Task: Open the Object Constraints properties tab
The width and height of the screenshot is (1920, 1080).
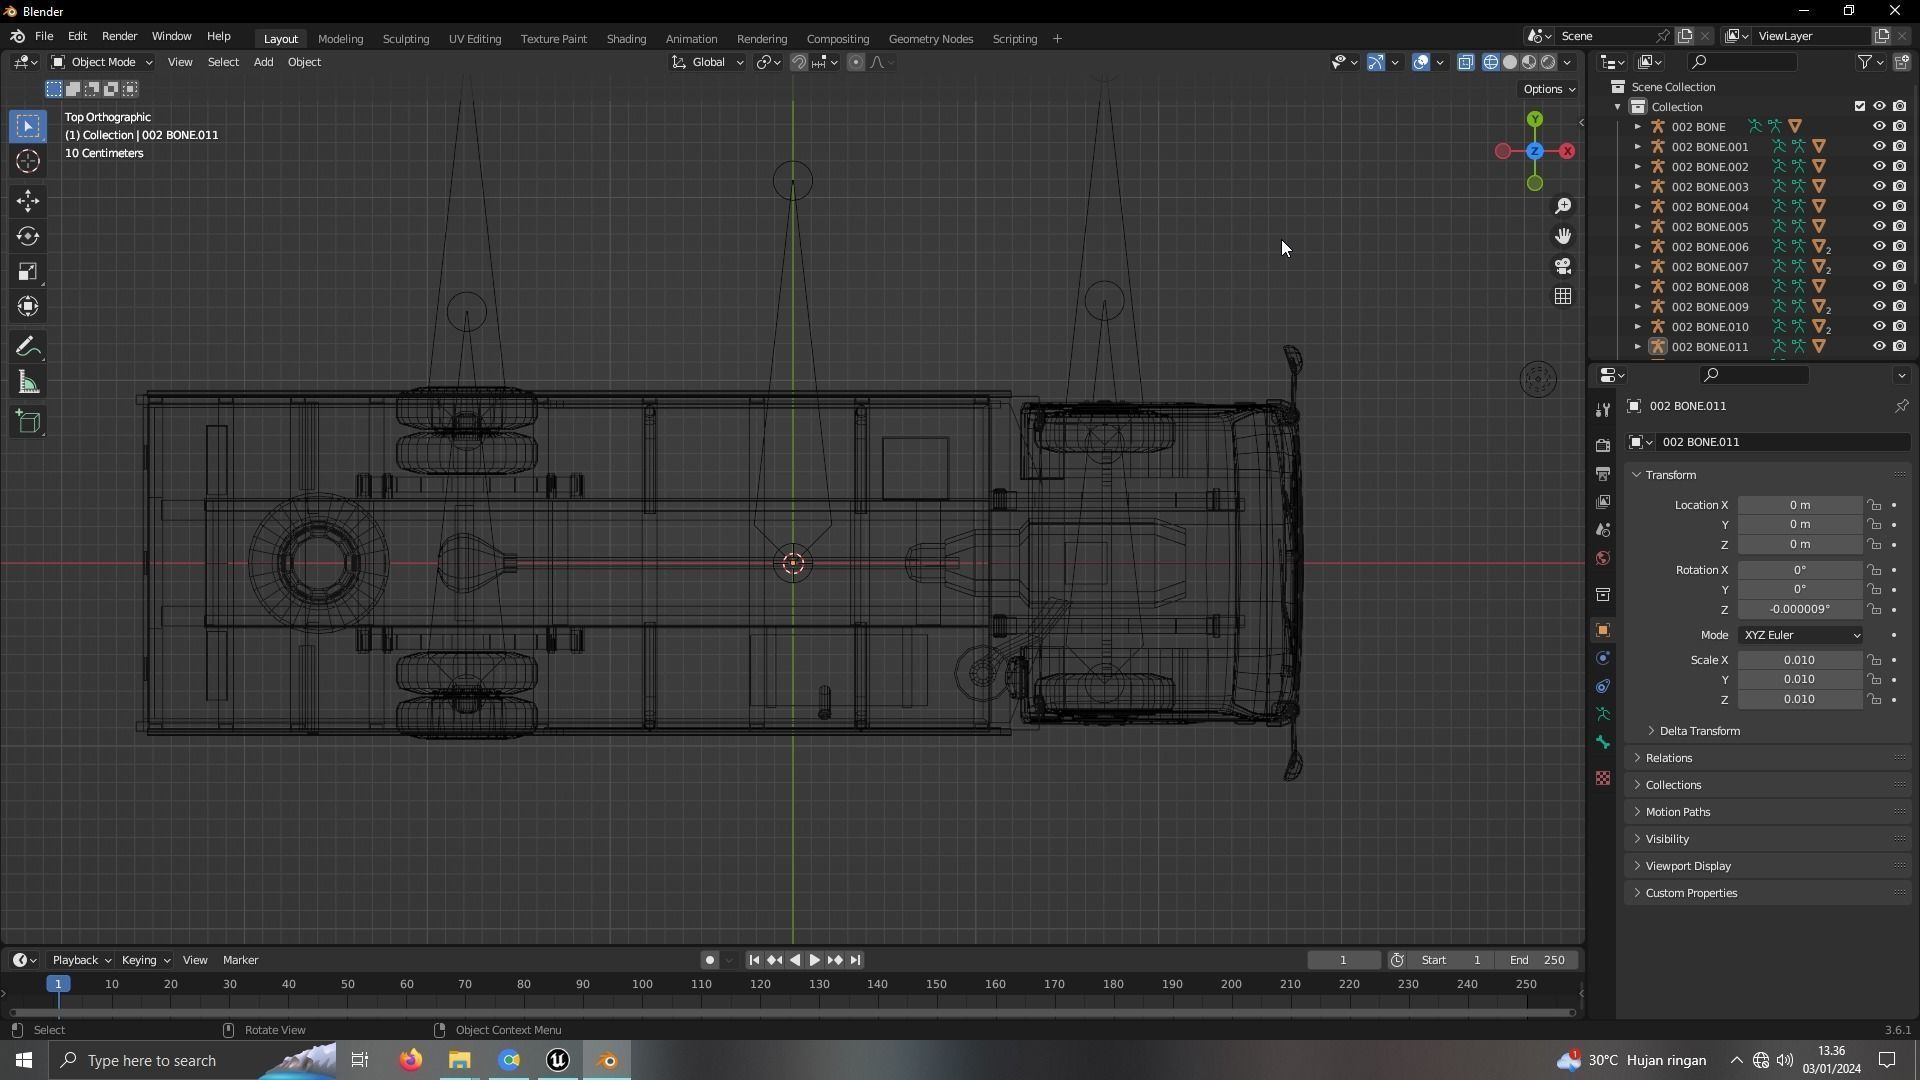Action: click(1603, 686)
